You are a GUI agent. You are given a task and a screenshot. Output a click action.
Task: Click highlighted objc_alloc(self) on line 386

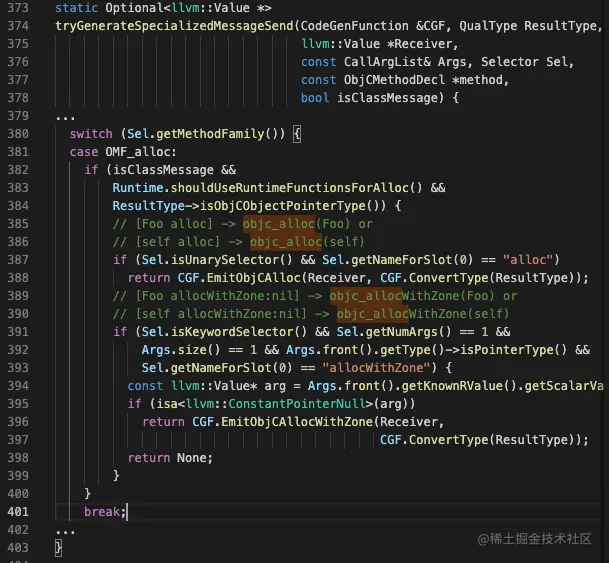coord(307,242)
